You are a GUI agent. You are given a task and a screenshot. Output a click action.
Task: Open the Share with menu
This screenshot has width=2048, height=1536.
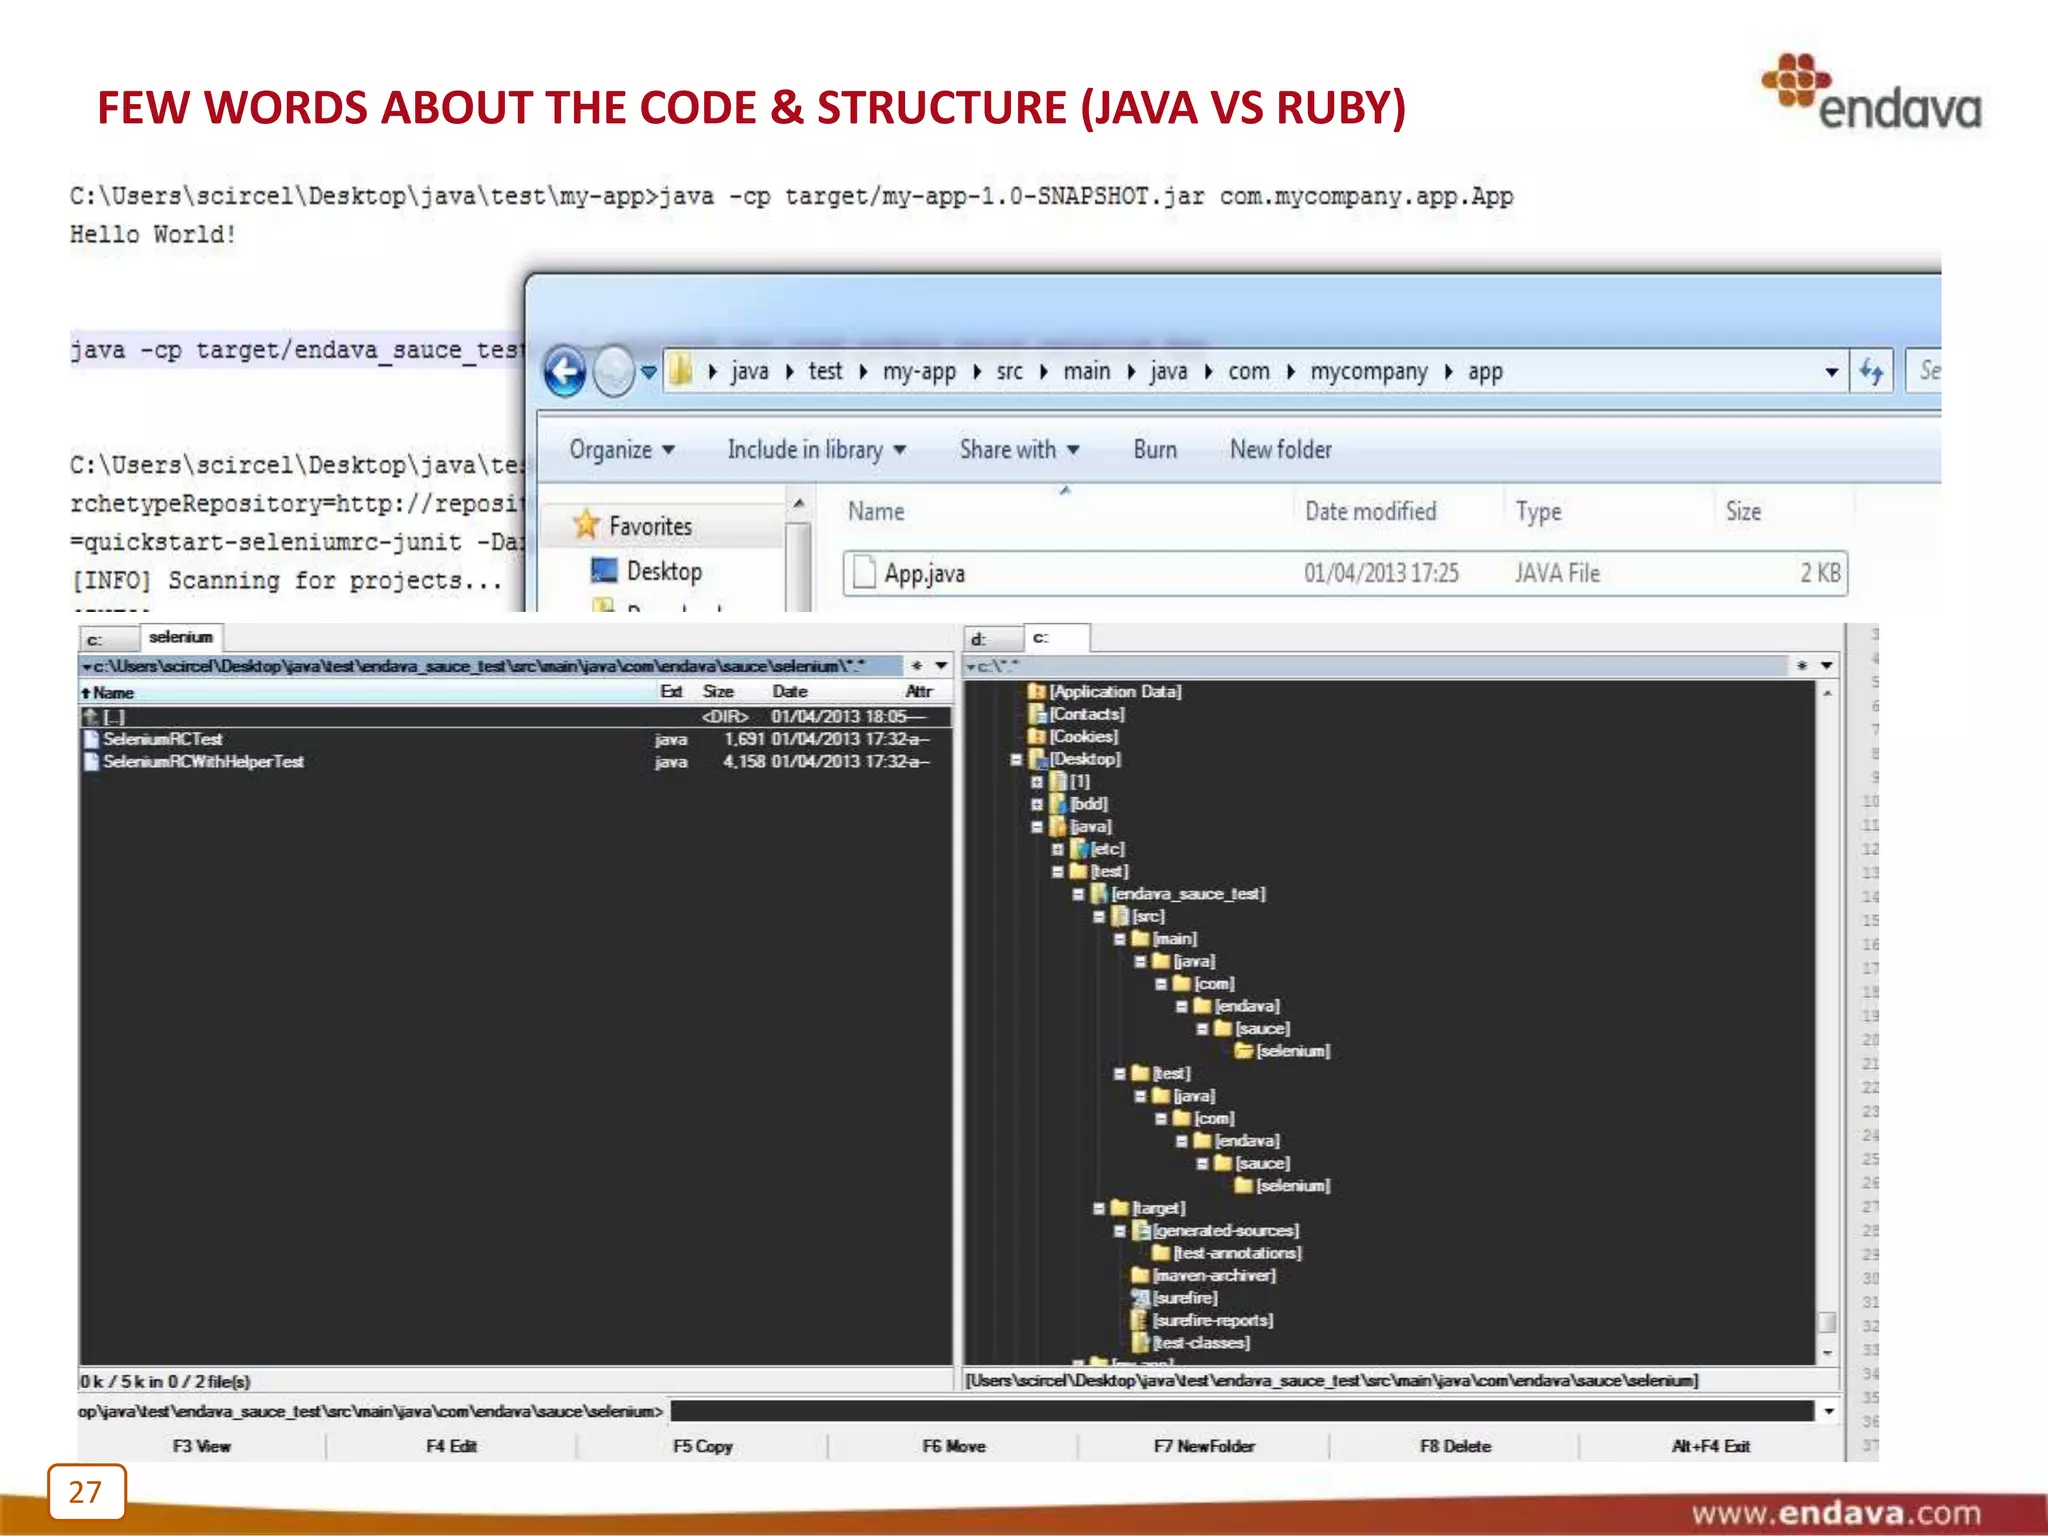pos(1019,450)
